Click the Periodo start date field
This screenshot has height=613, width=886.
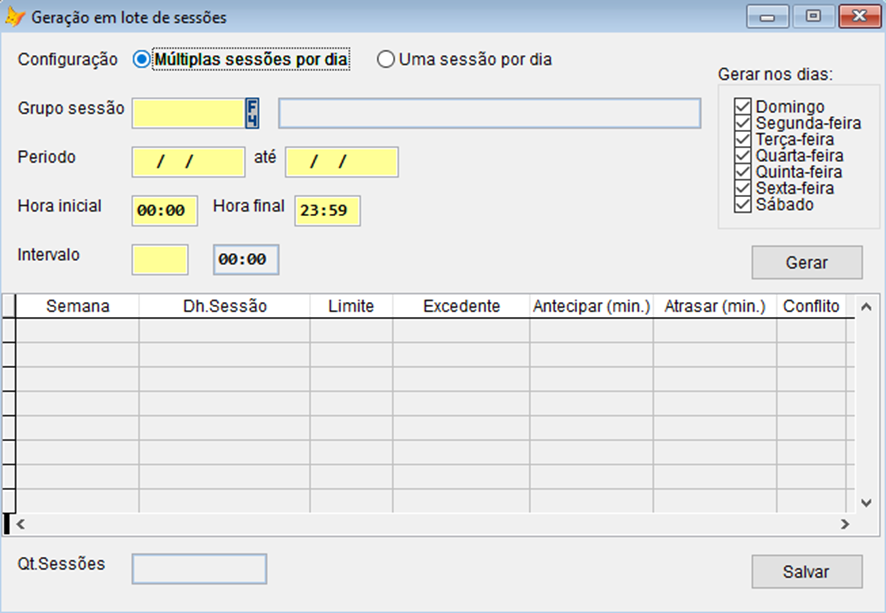(188, 162)
